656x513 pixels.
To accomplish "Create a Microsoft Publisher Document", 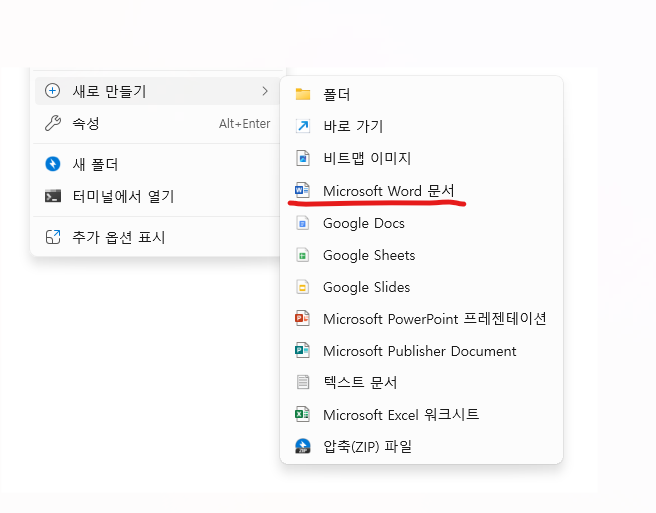I will click(421, 351).
